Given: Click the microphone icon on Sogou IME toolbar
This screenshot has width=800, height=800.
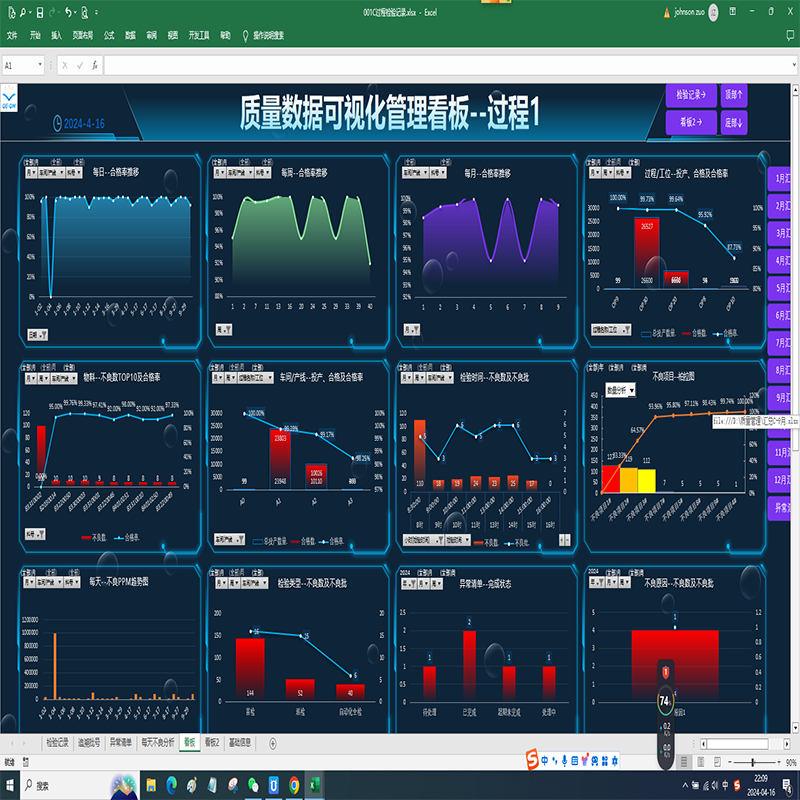Looking at the screenshot, I should coord(564,761).
